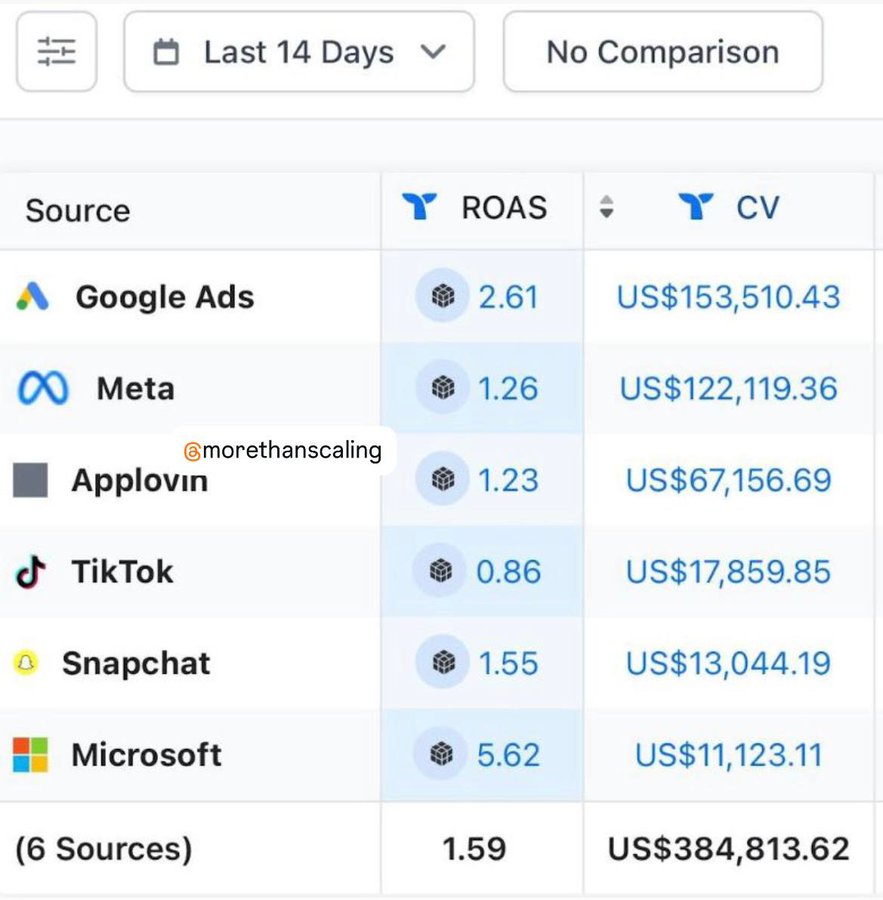Image resolution: width=883 pixels, height=900 pixels.
Task: Open the Last 14 Days date range dropdown
Action: (x=299, y=52)
